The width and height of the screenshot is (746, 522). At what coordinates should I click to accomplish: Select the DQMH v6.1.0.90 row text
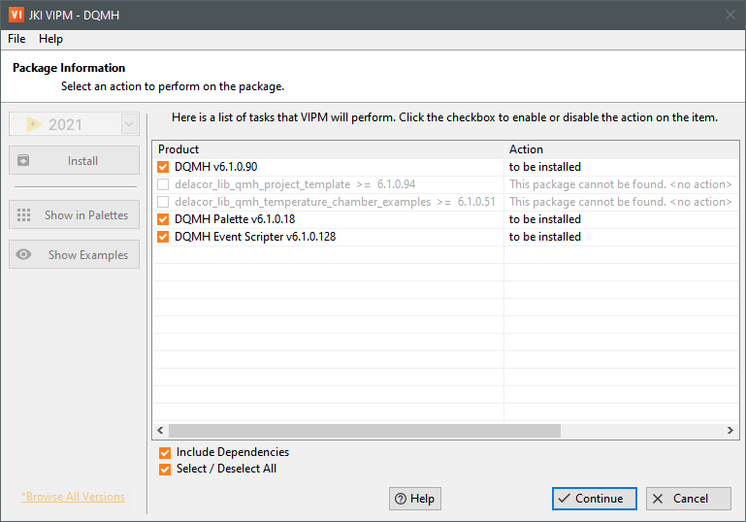(x=216, y=167)
